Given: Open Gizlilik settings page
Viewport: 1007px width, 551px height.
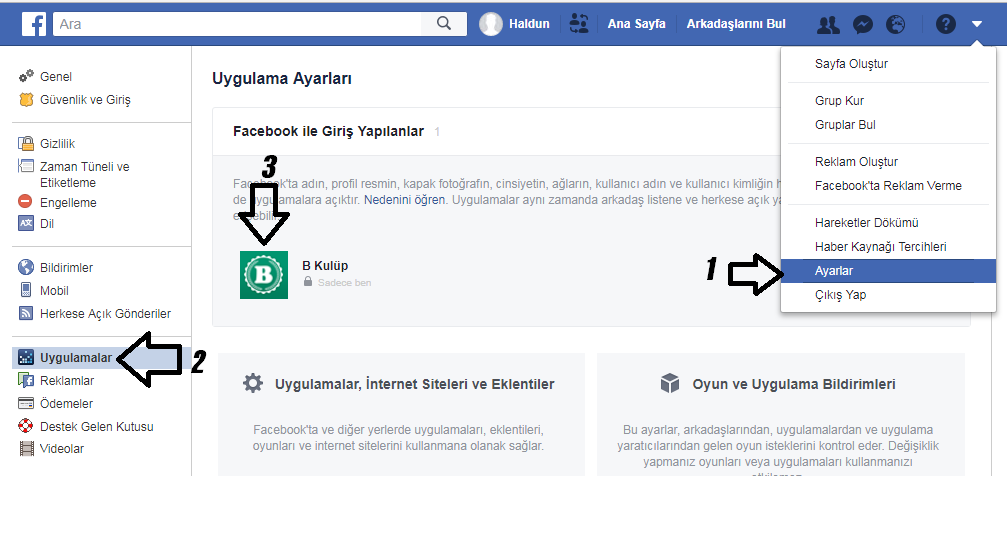Looking at the screenshot, I should pyautogui.click(x=58, y=143).
